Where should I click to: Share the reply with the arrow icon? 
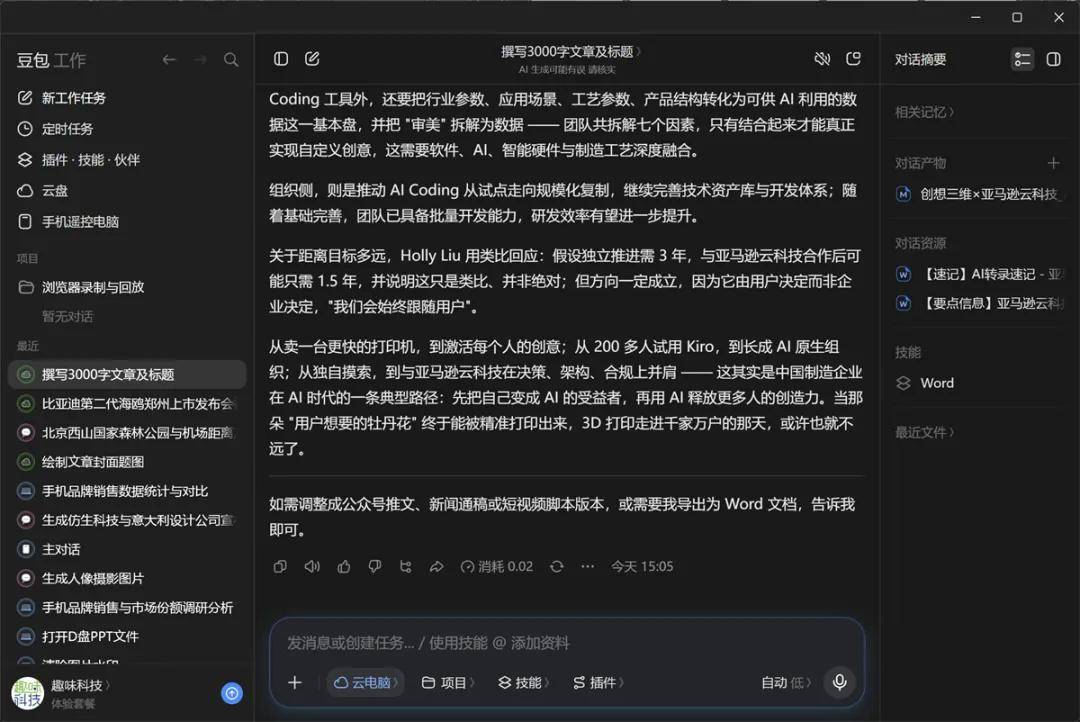coord(437,566)
